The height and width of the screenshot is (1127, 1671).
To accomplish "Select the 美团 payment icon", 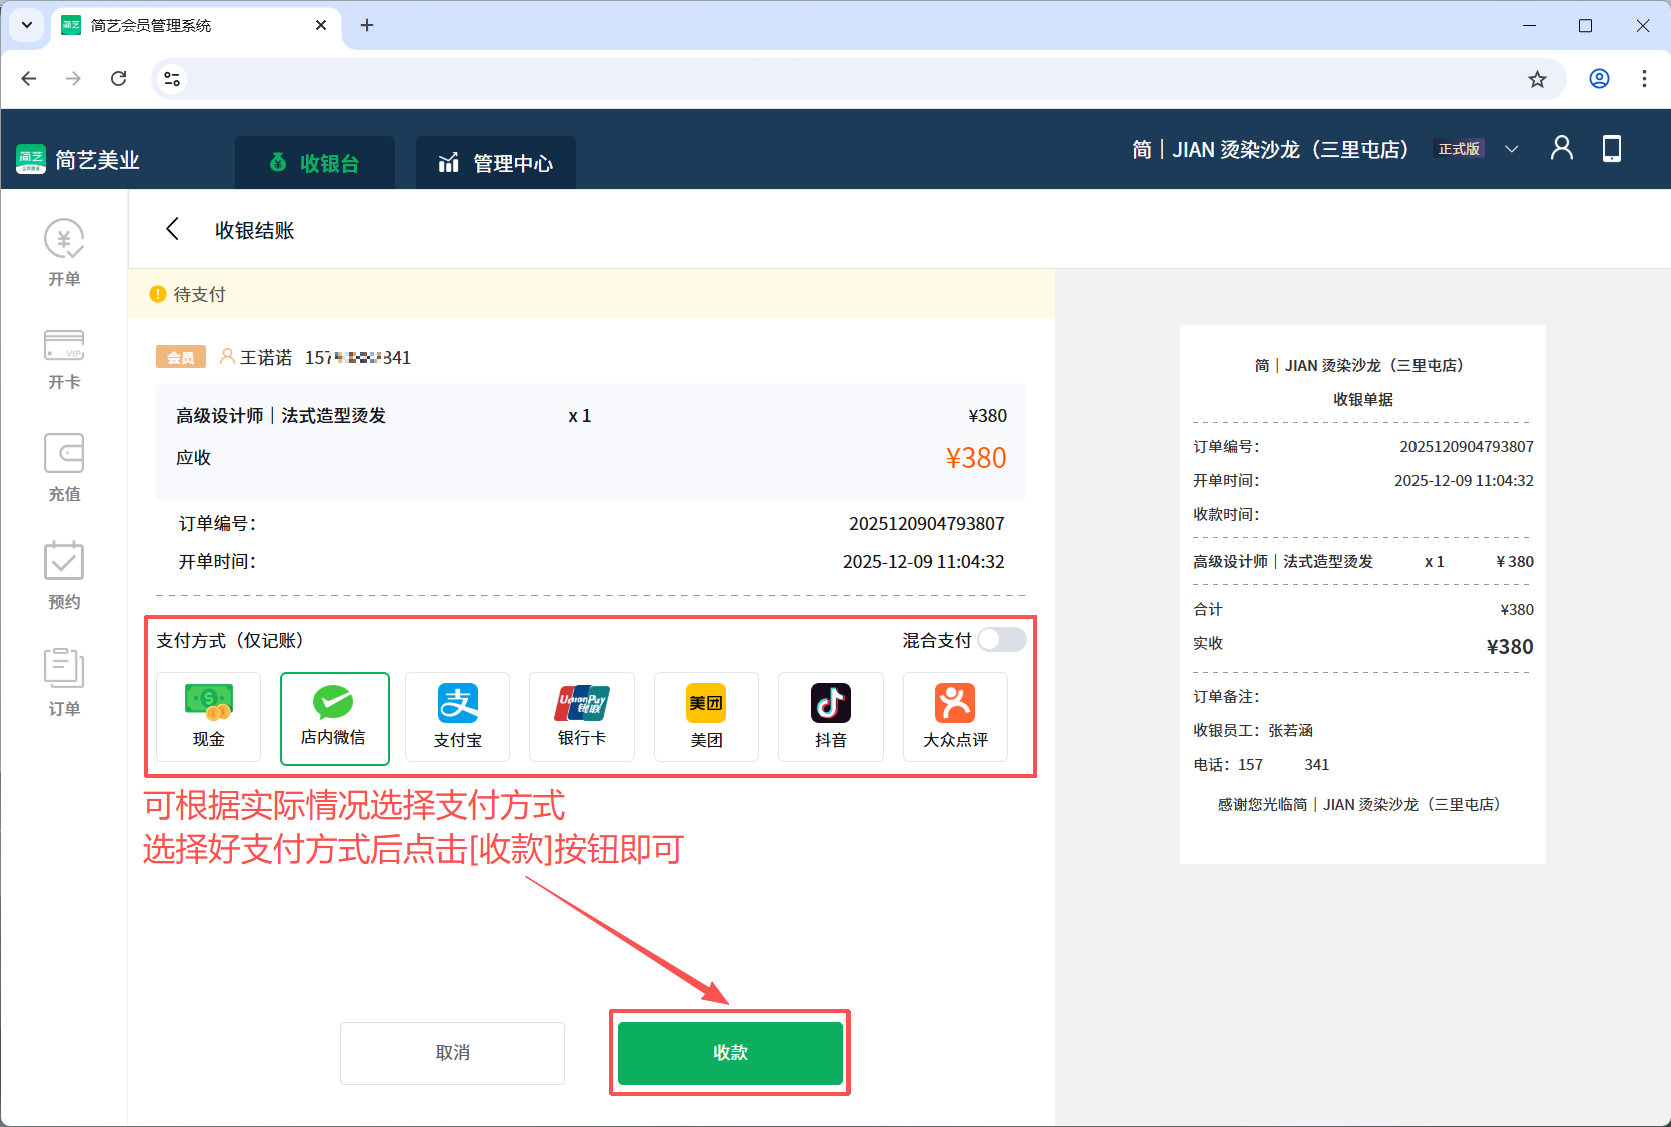I will tap(705, 716).
